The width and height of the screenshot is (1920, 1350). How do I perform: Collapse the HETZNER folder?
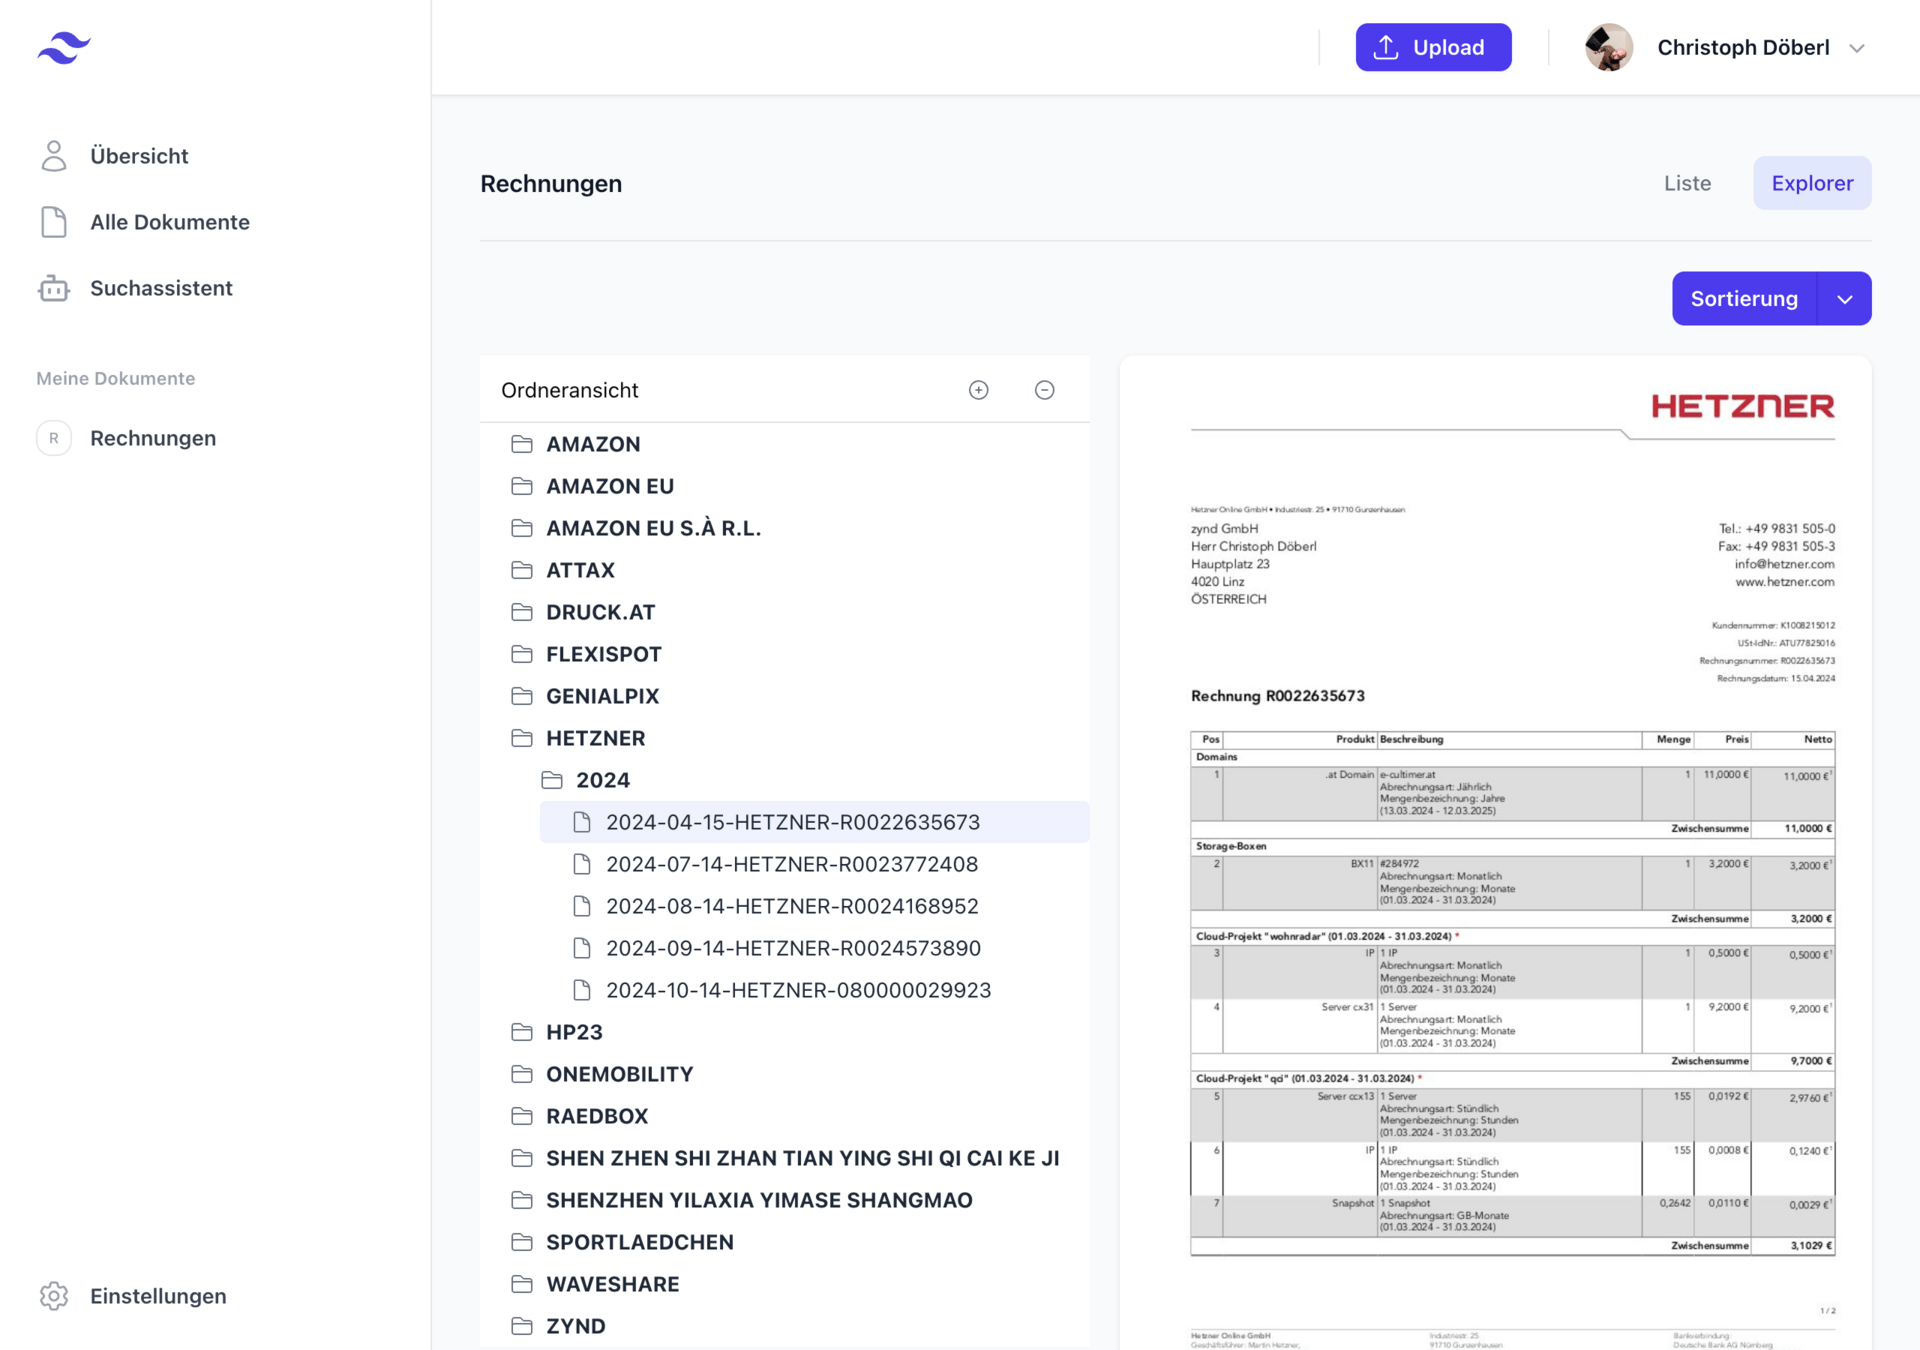(x=595, y=738)
